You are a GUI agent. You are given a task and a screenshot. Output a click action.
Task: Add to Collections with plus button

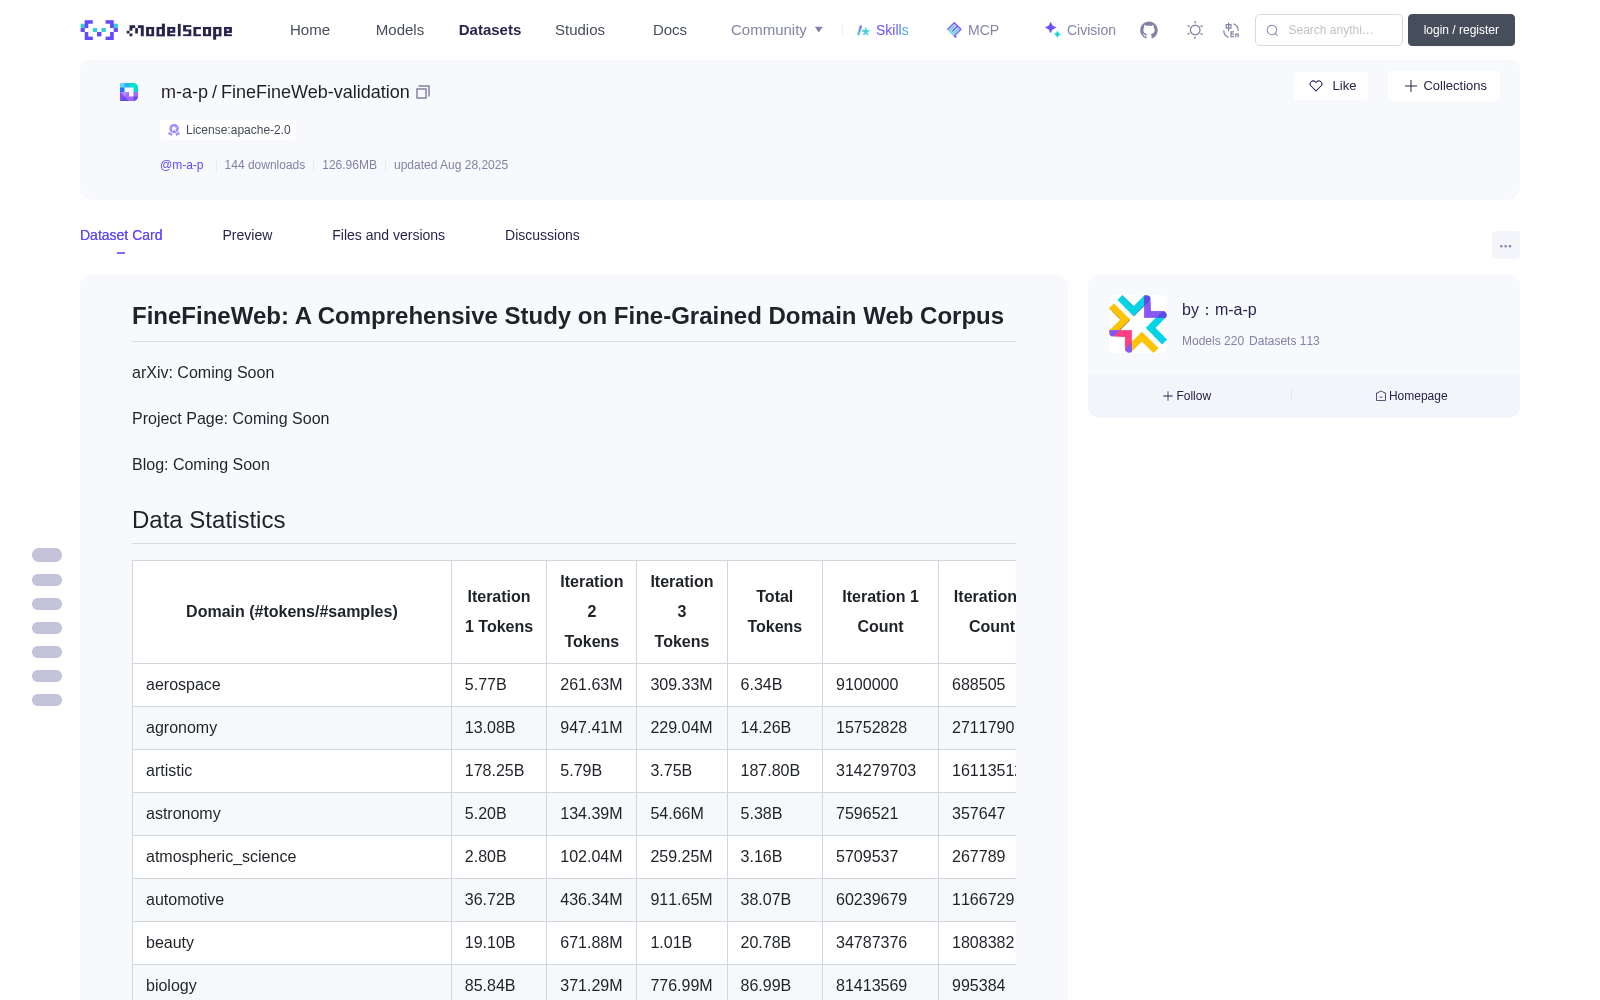point(1444,86)
